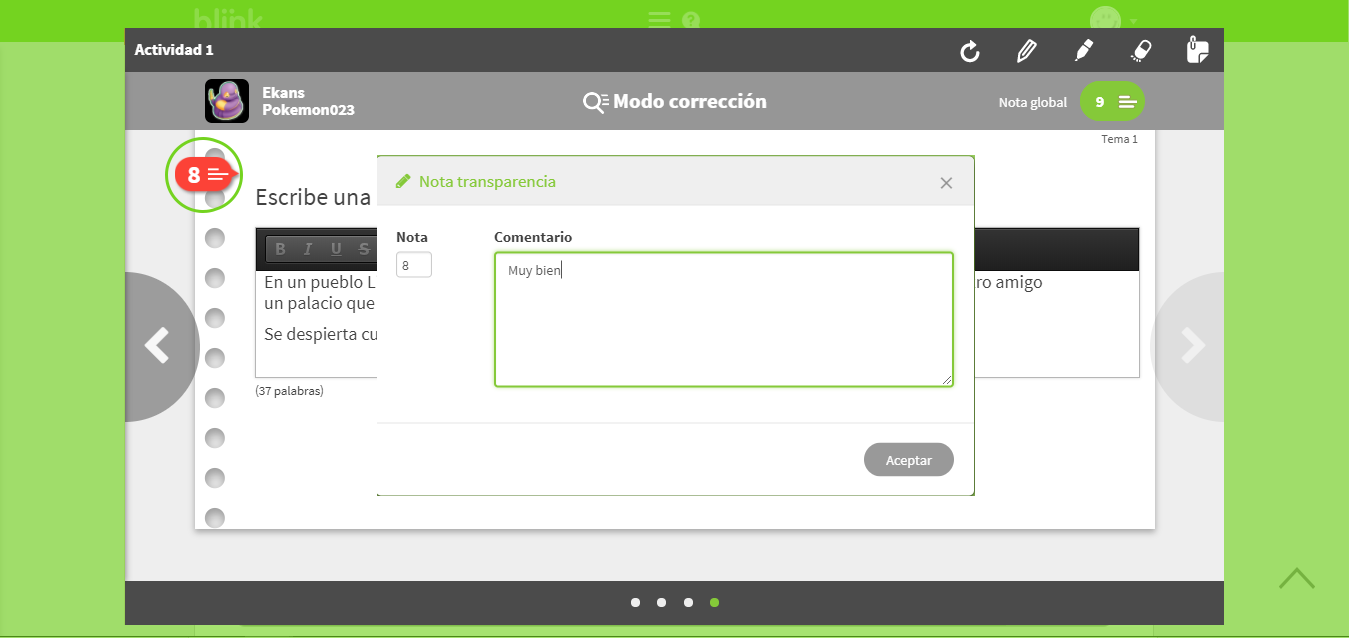Click the reload activity icon

click(969, 51)
